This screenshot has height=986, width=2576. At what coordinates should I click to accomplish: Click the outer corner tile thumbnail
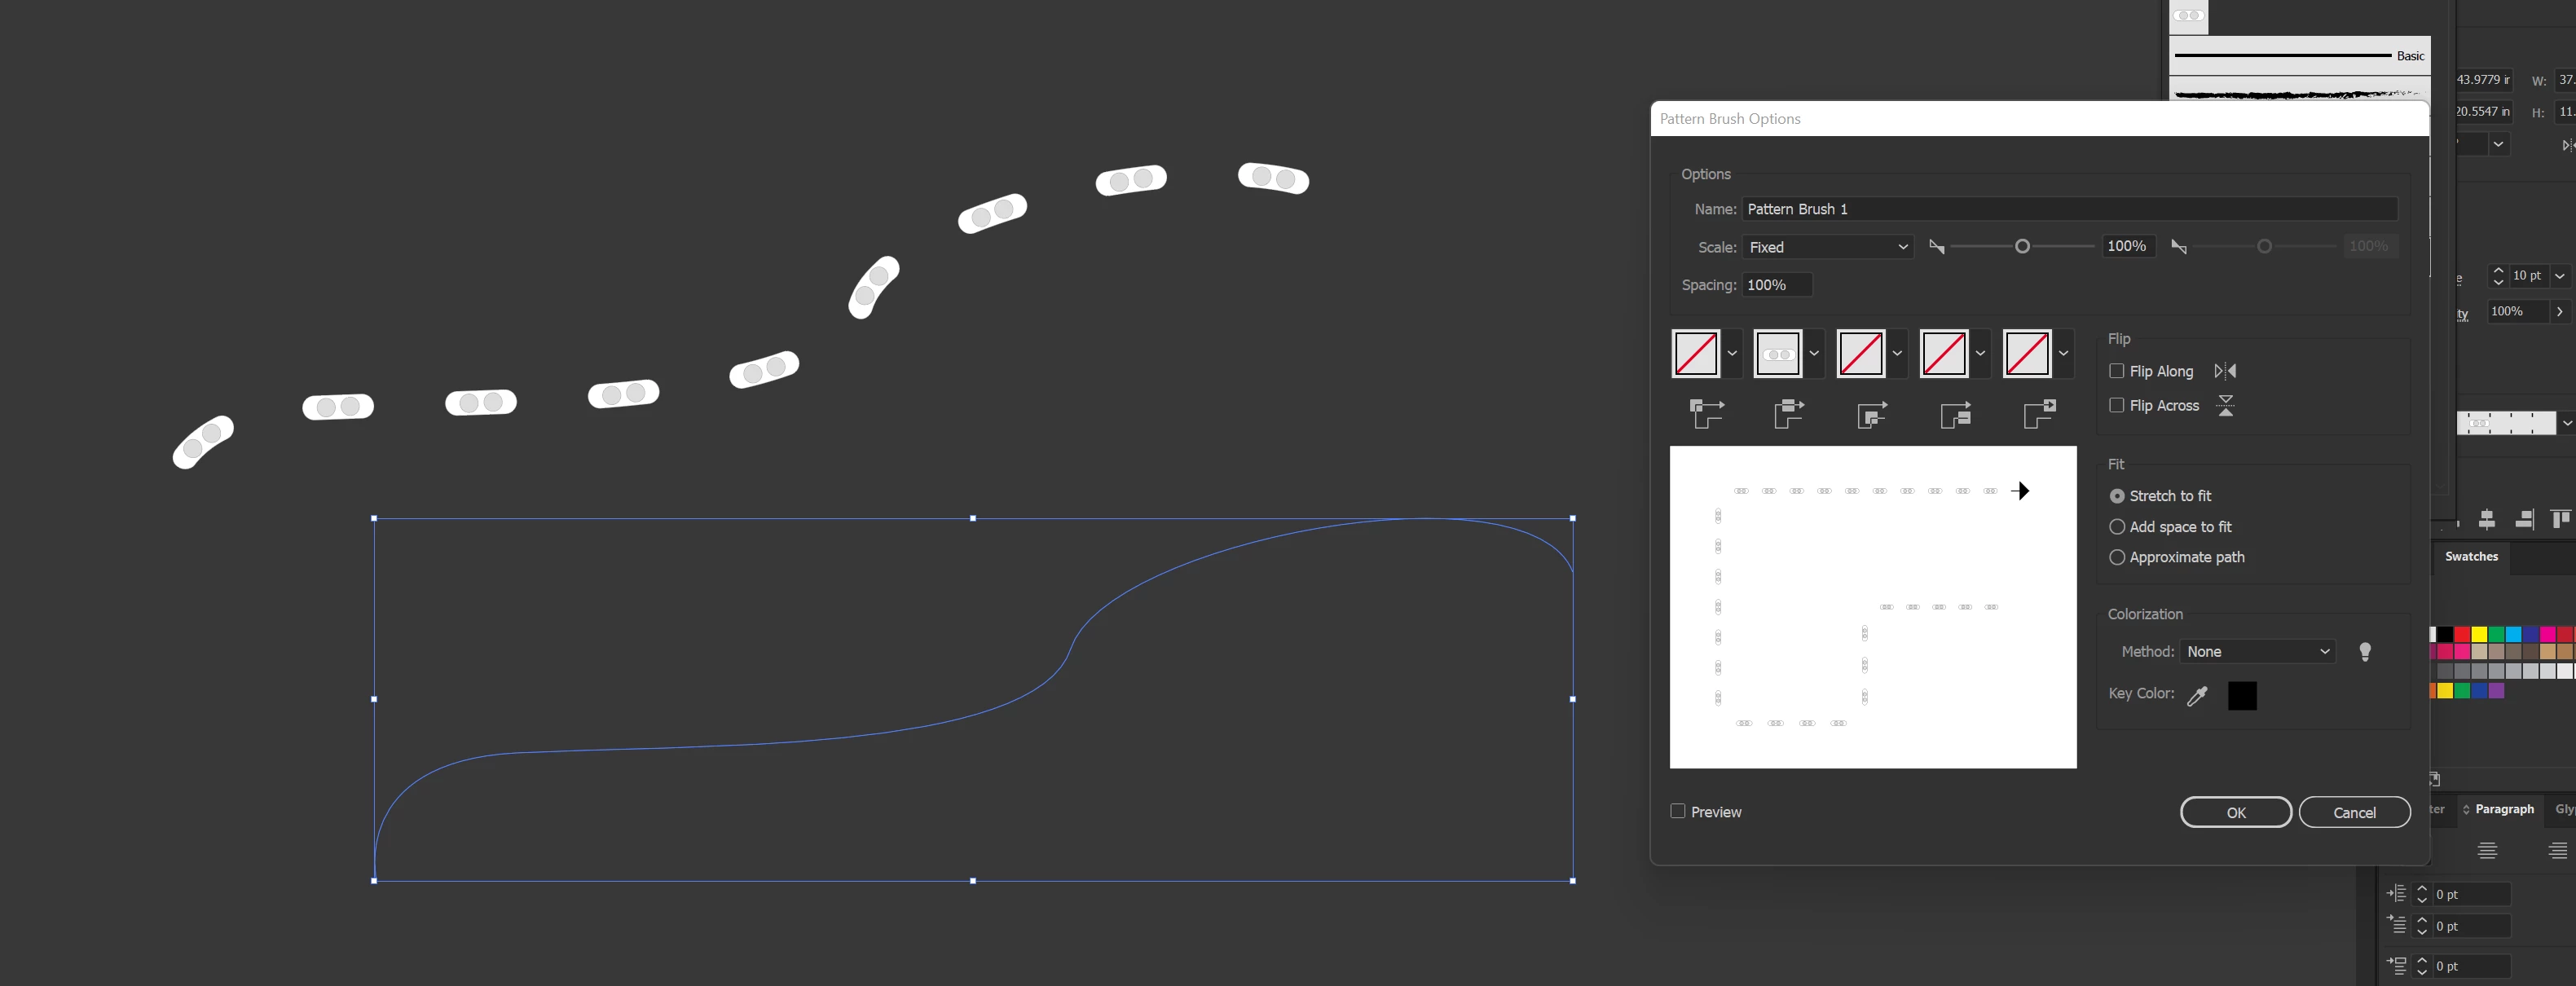pyautogui.click(x=1695, y=354)
